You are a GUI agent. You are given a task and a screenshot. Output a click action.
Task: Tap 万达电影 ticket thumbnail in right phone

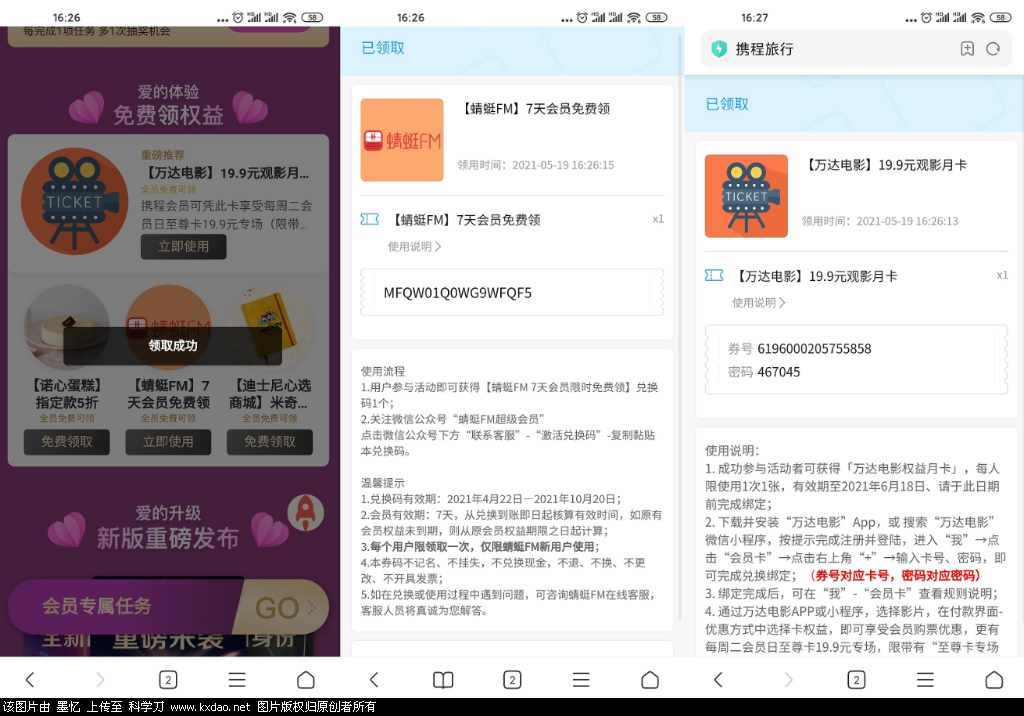746,196
